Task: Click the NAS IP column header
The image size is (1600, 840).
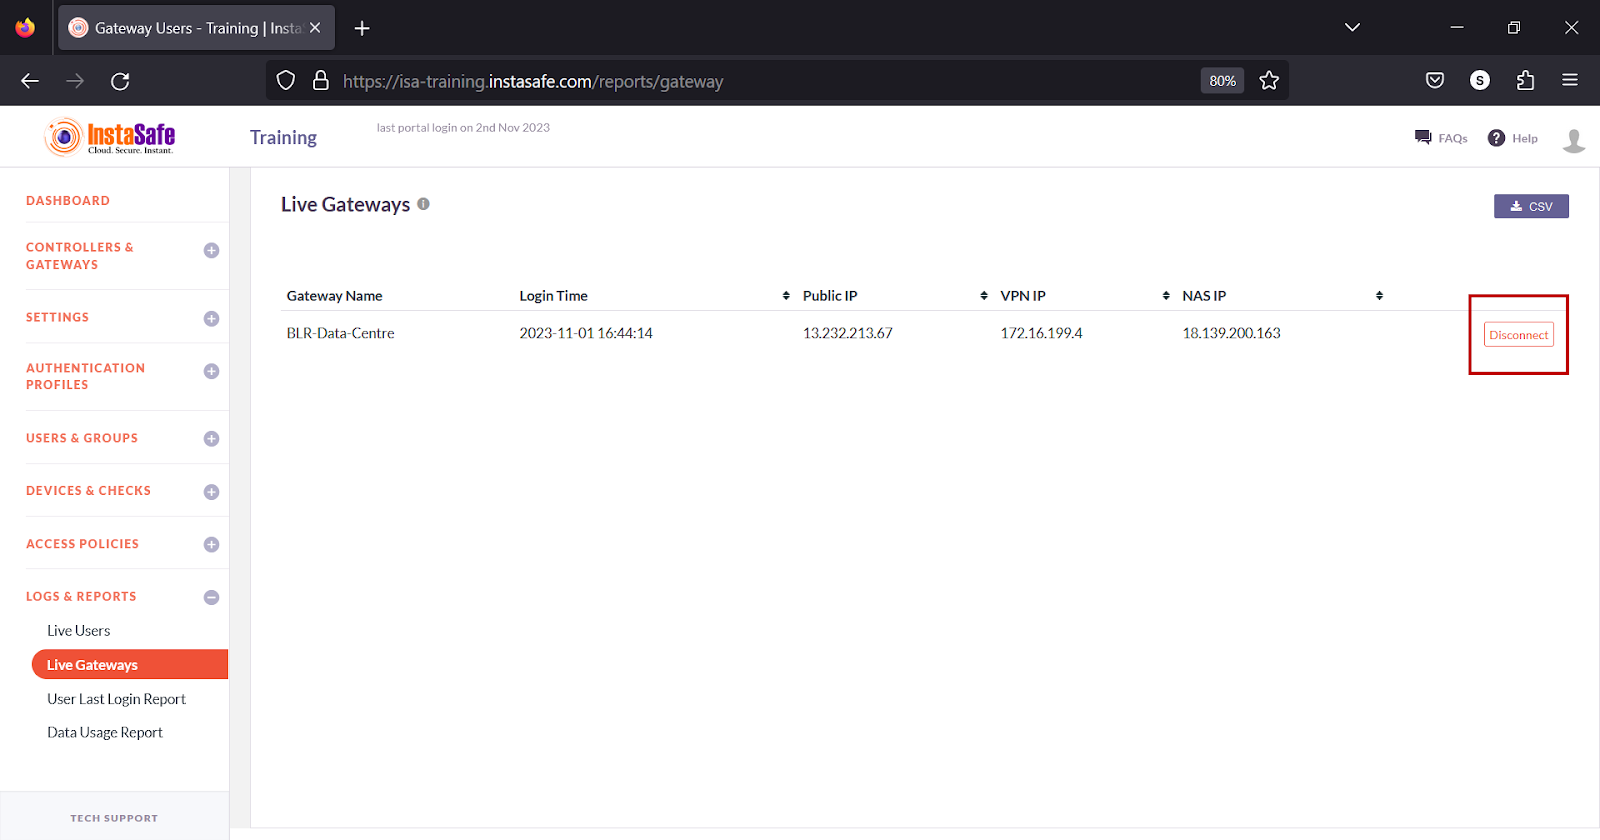Action: tap(1204, 296)
